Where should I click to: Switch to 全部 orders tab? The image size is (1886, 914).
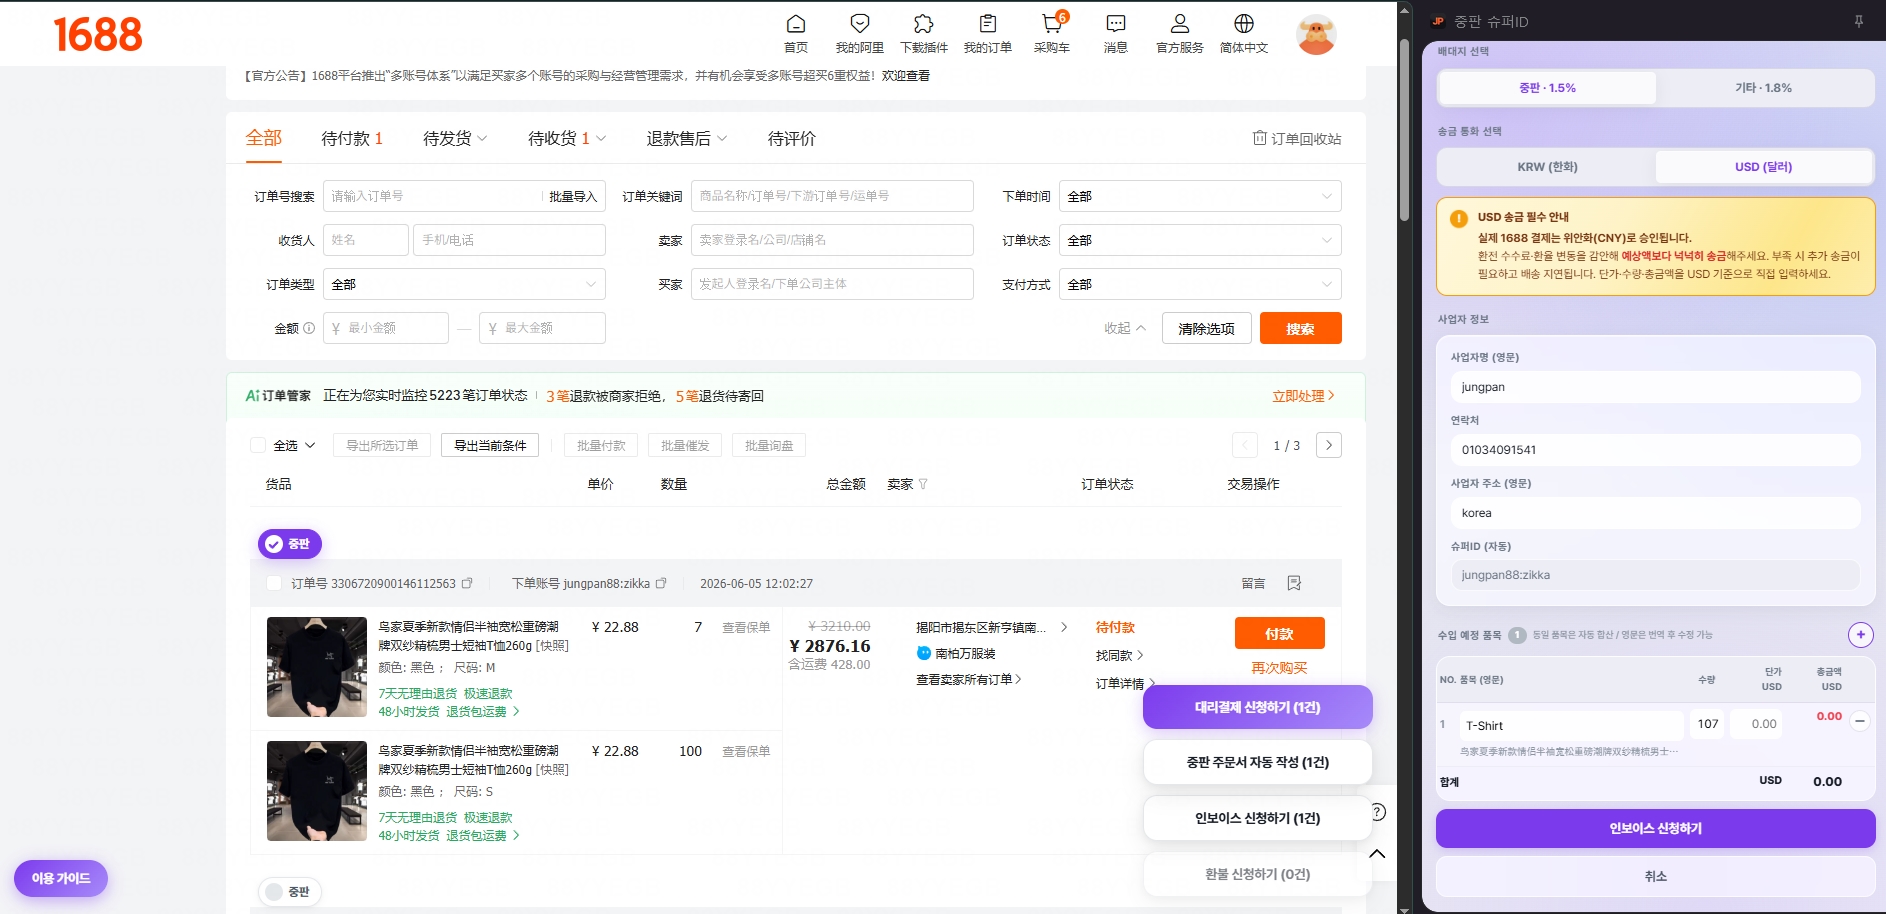click(x=264, y=138)
